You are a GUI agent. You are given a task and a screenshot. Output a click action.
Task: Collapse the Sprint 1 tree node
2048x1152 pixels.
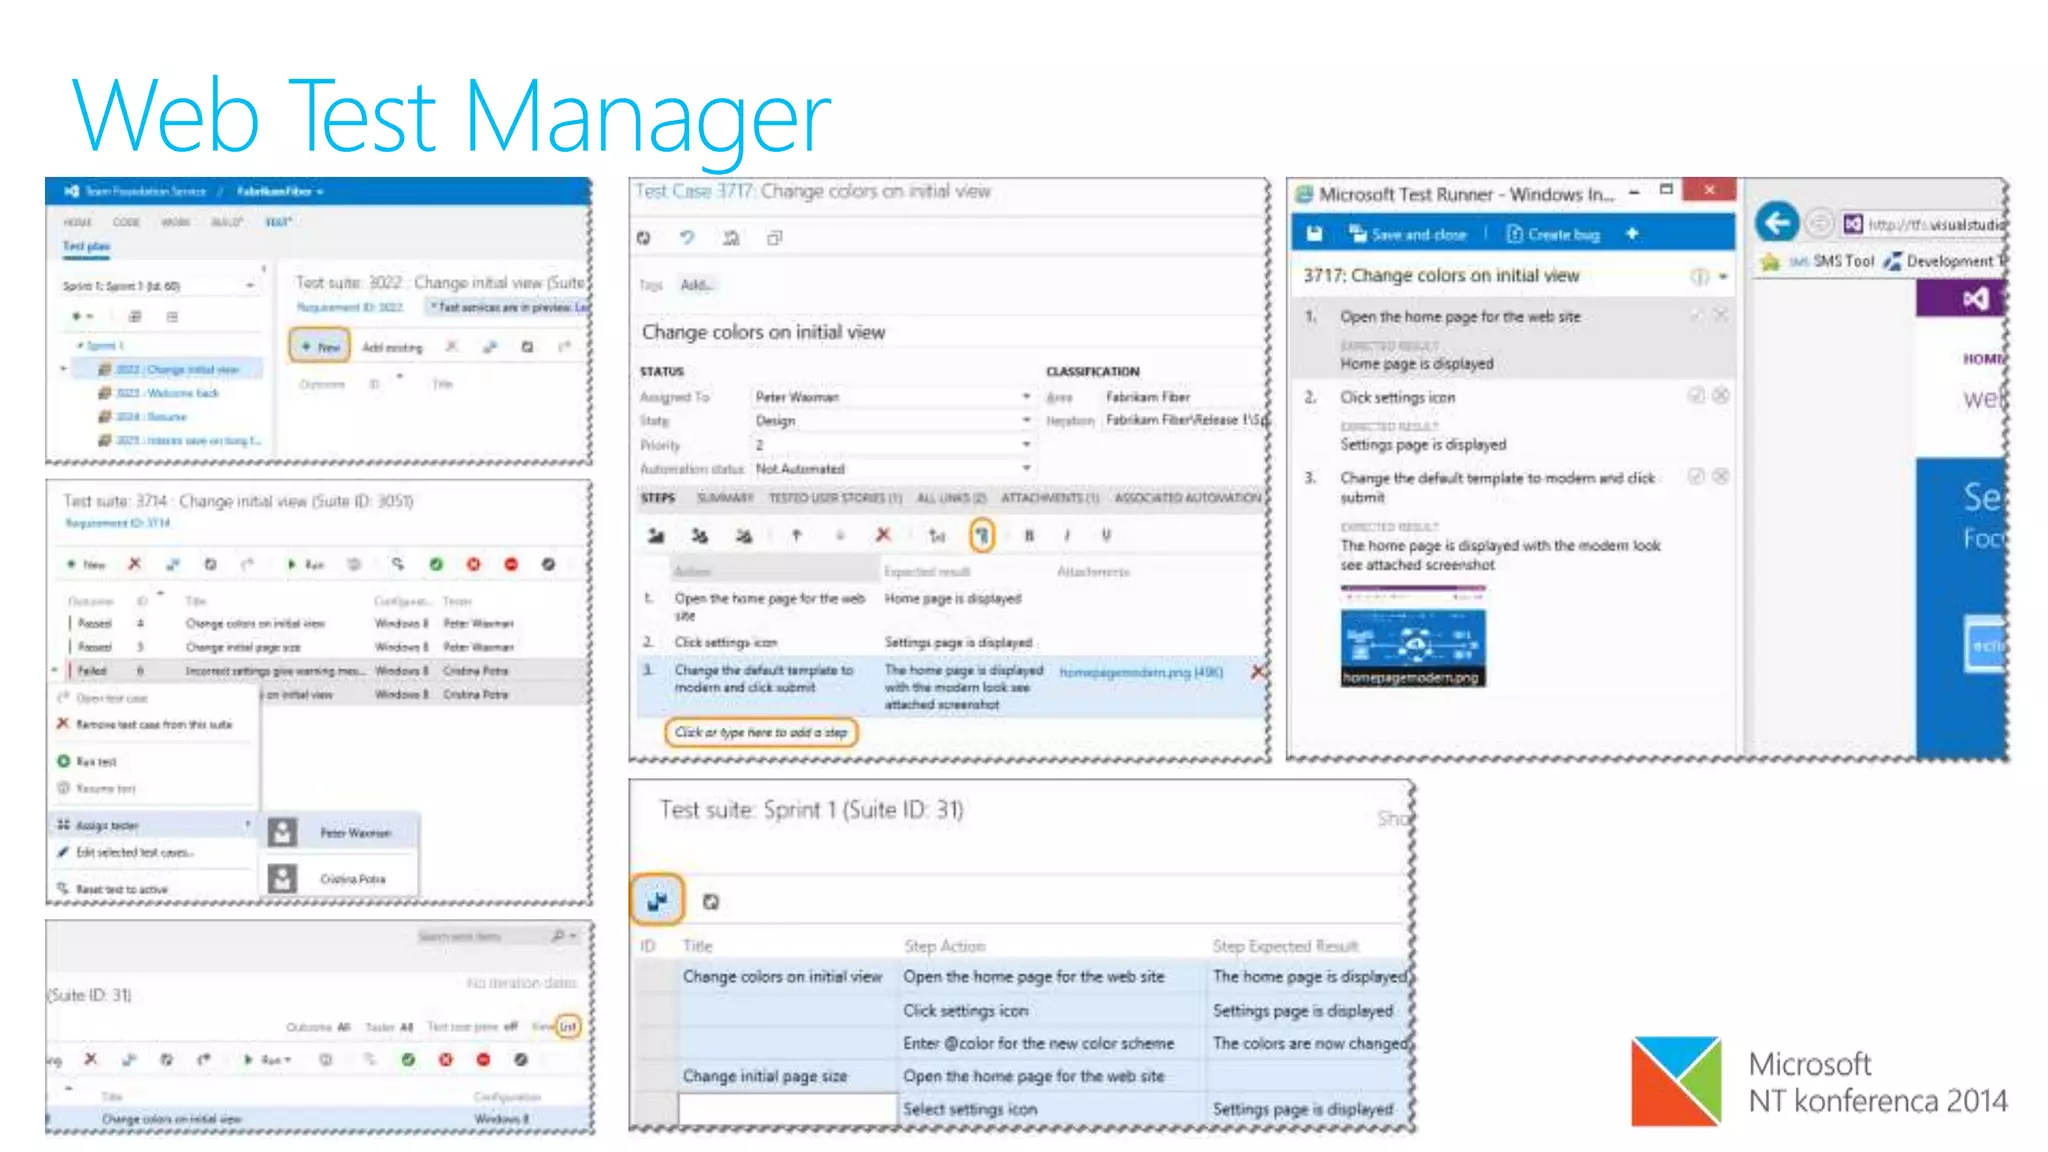click(x=80, y=345)
